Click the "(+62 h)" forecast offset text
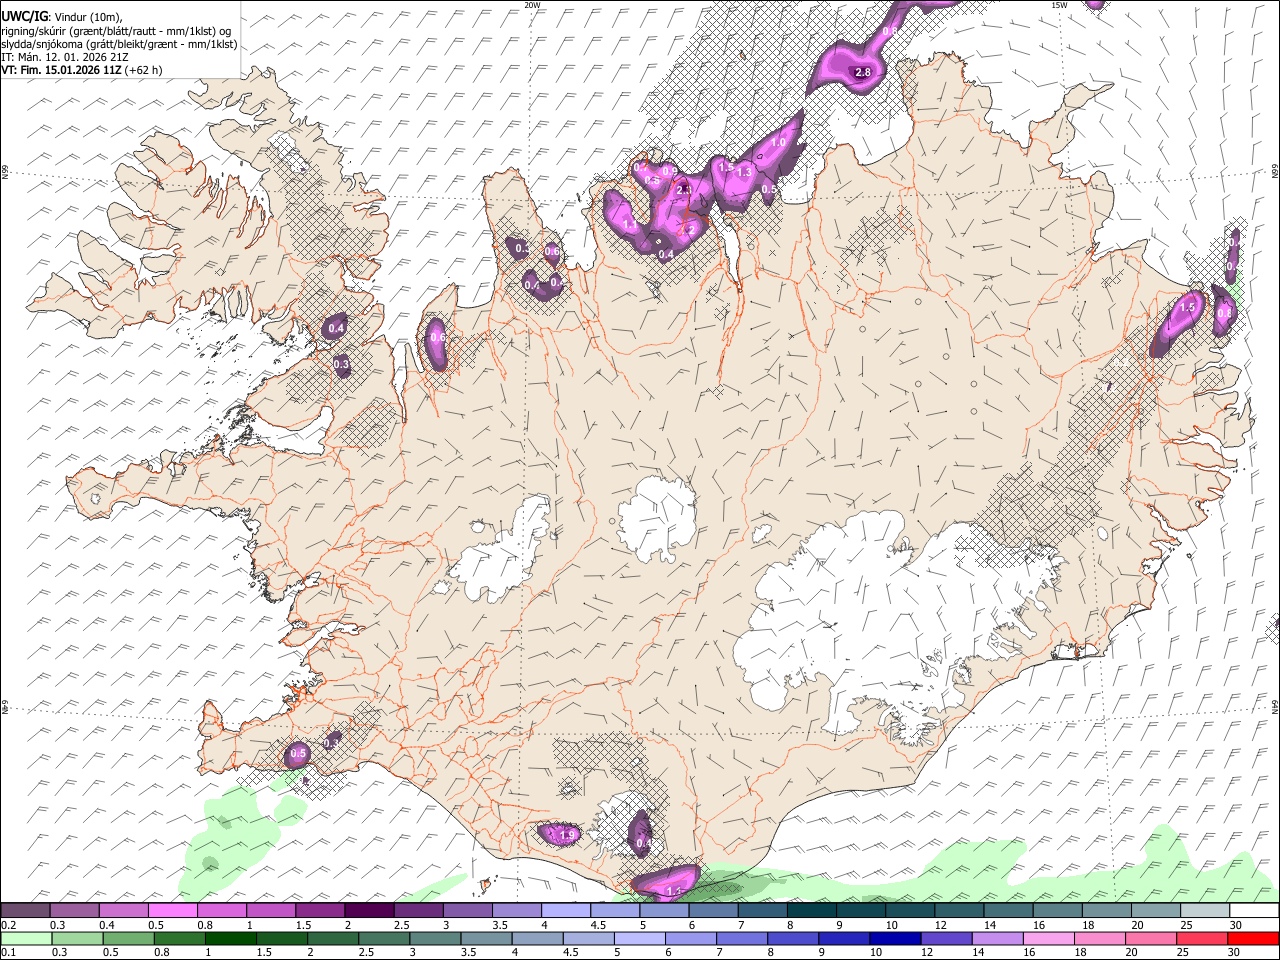 click(143, 70)
